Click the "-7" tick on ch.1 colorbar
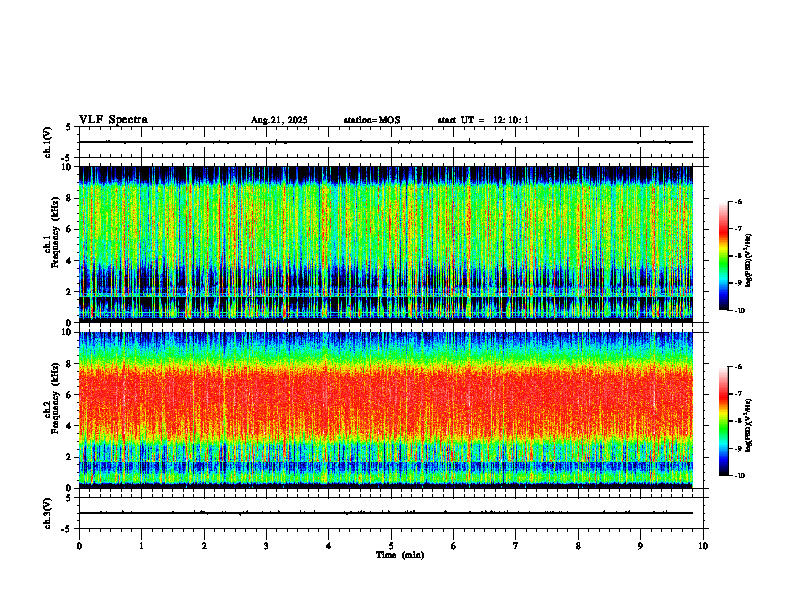Image resolution: width=792 pixels, height=612 pixels. (x=739, y=229)
